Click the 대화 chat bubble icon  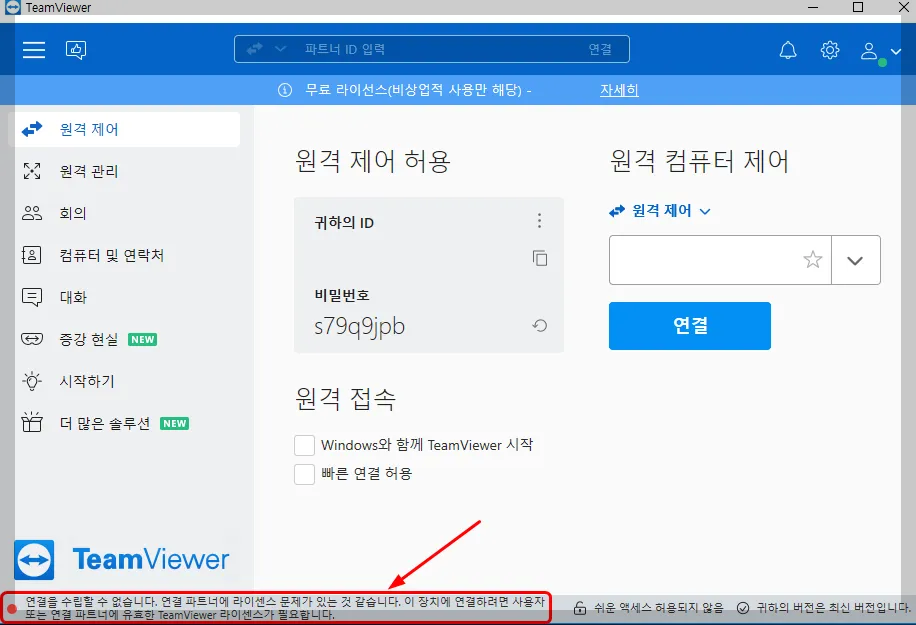click(x=32, y=297)
